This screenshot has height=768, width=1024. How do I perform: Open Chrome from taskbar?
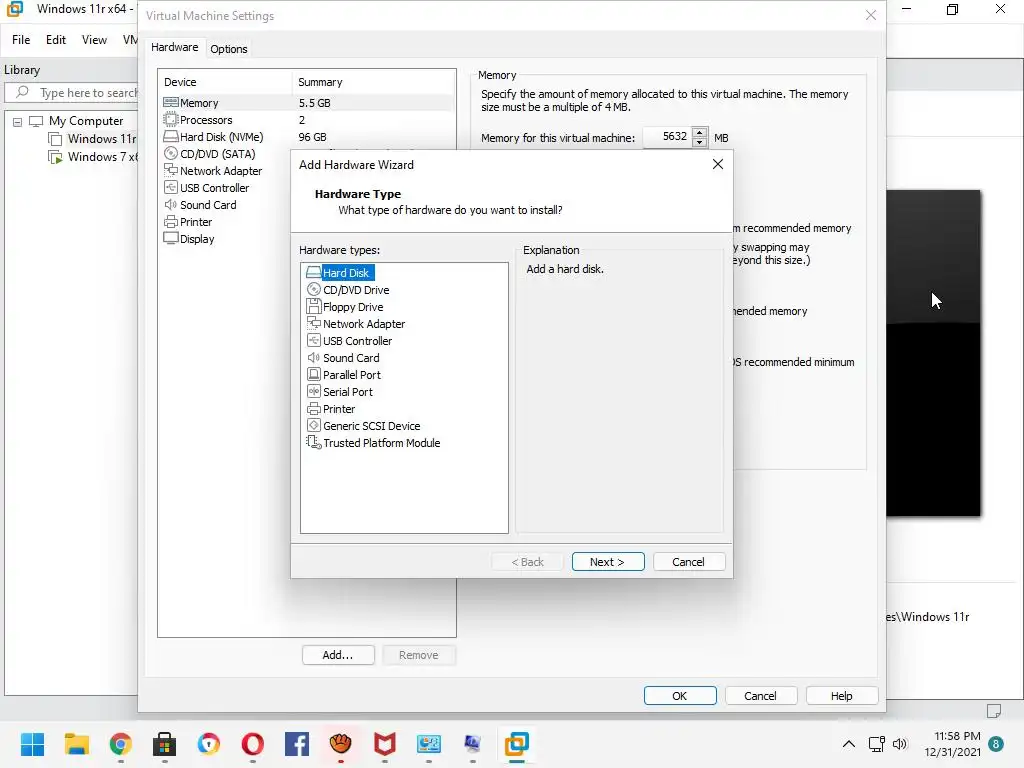pyautogui.click(x=121, y=744)
